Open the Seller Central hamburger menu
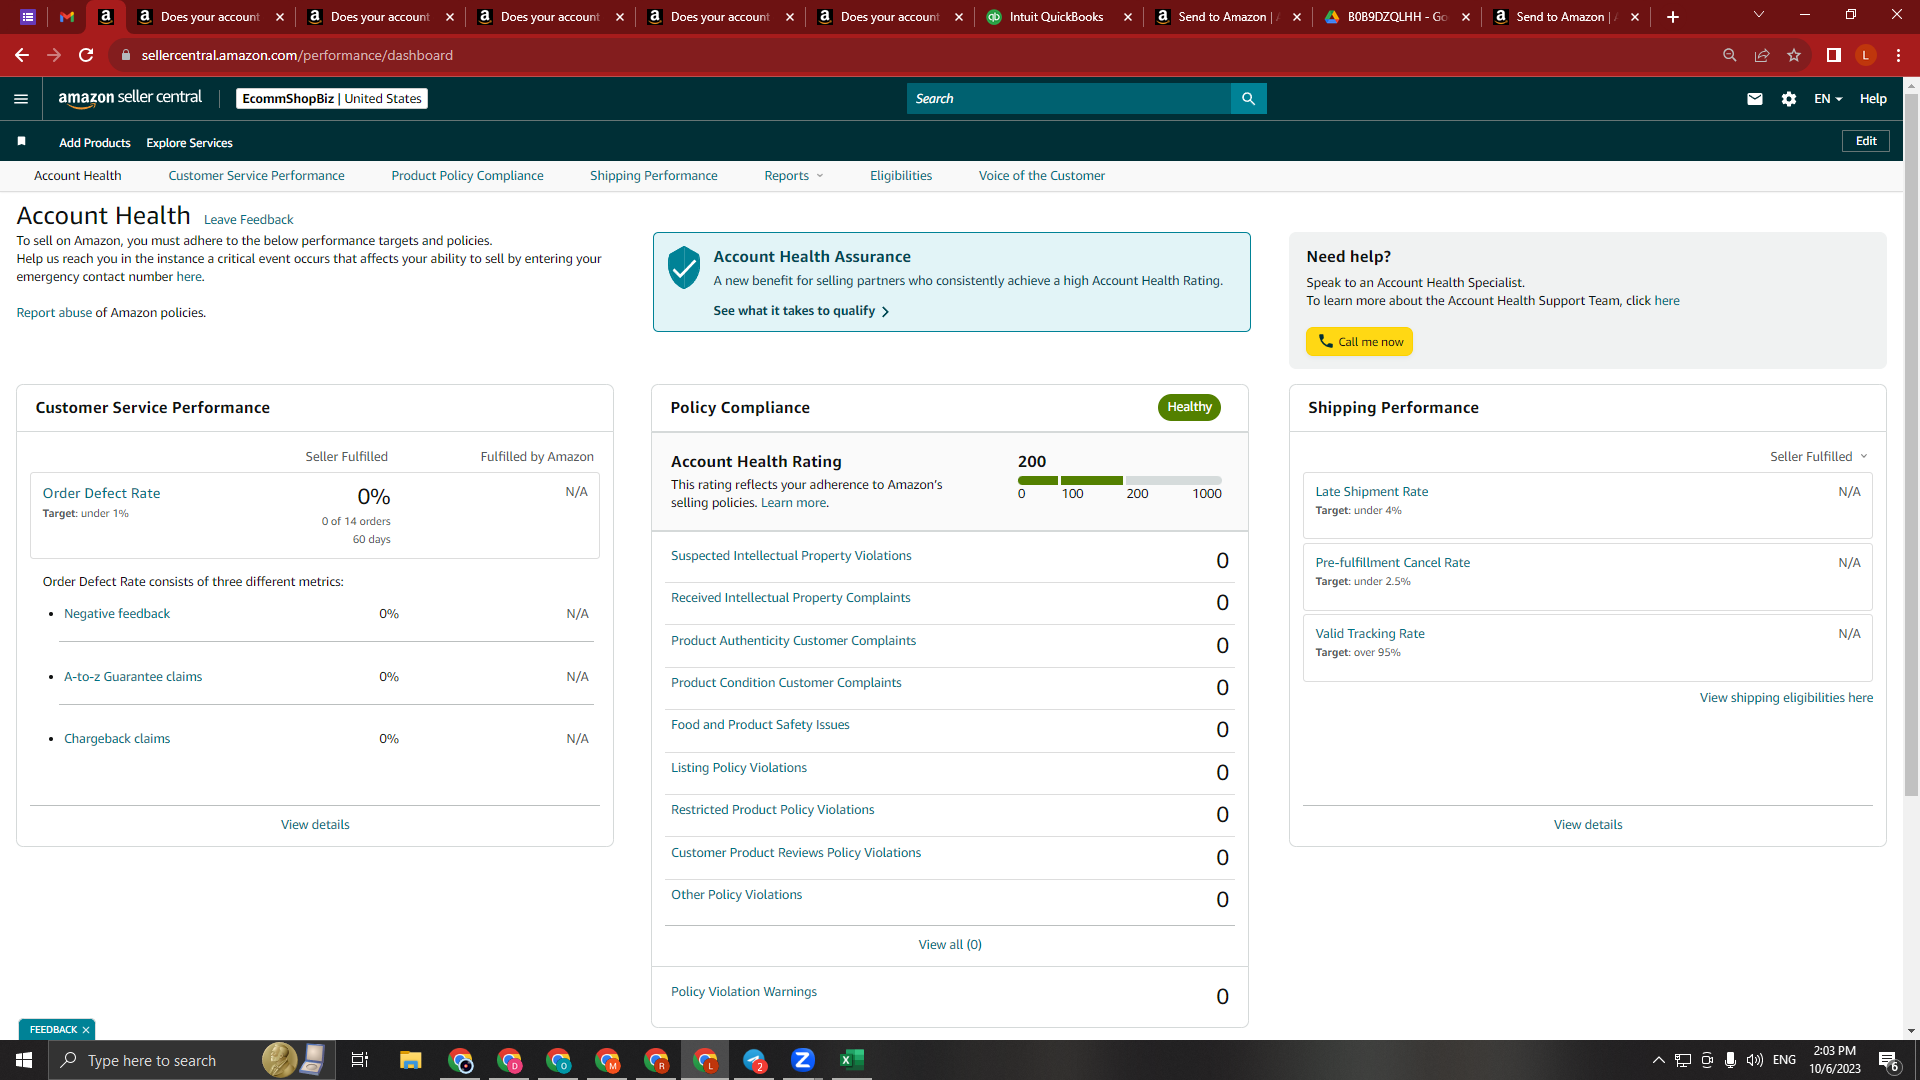The width and height of the screenshot is (1920, 1080). [21, 99]
